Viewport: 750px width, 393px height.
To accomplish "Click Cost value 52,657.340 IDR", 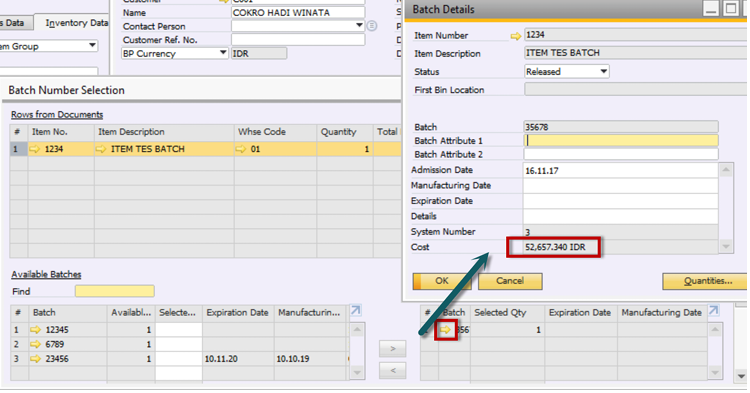I will click(x=555, y=247).
